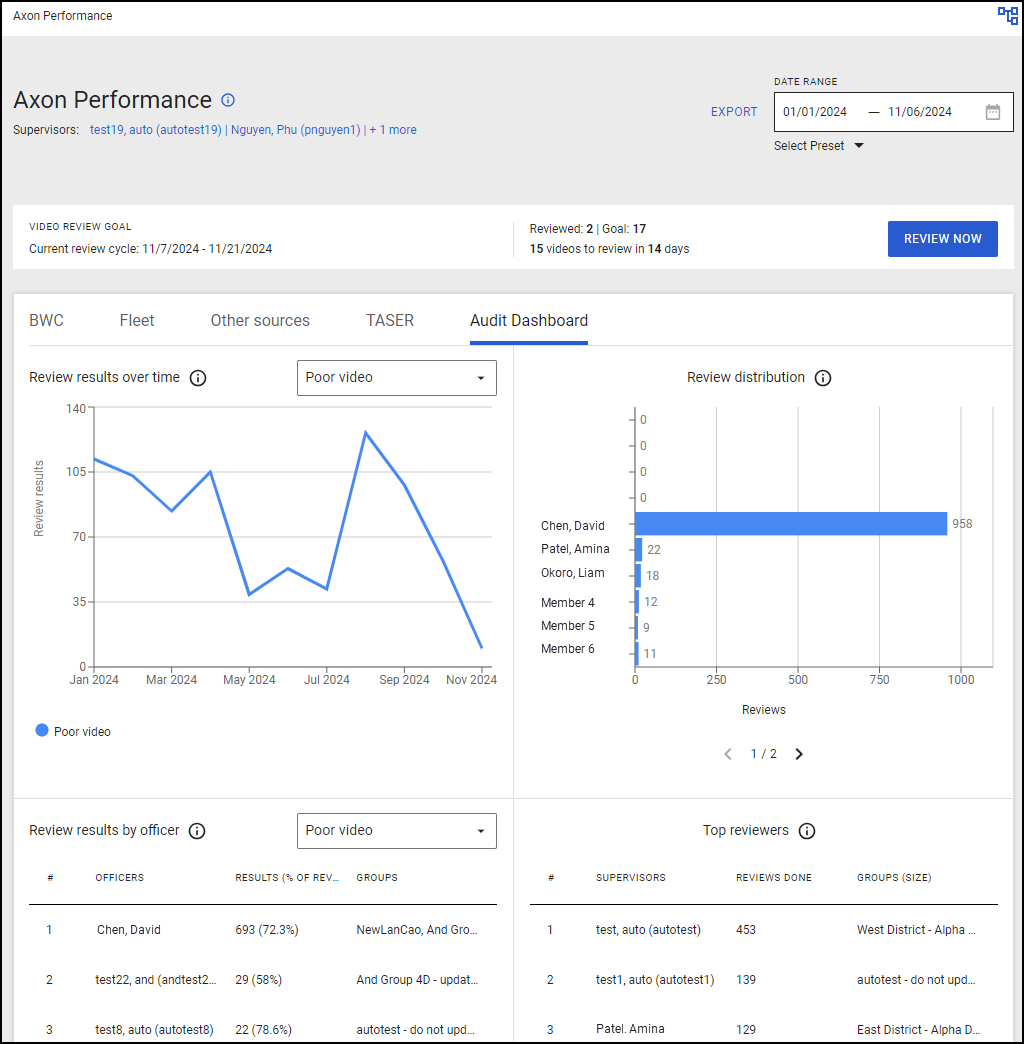Click the info icon next to Review results by officer
The height and width of the screenshot is (1044, 1024).
[197, 831]
